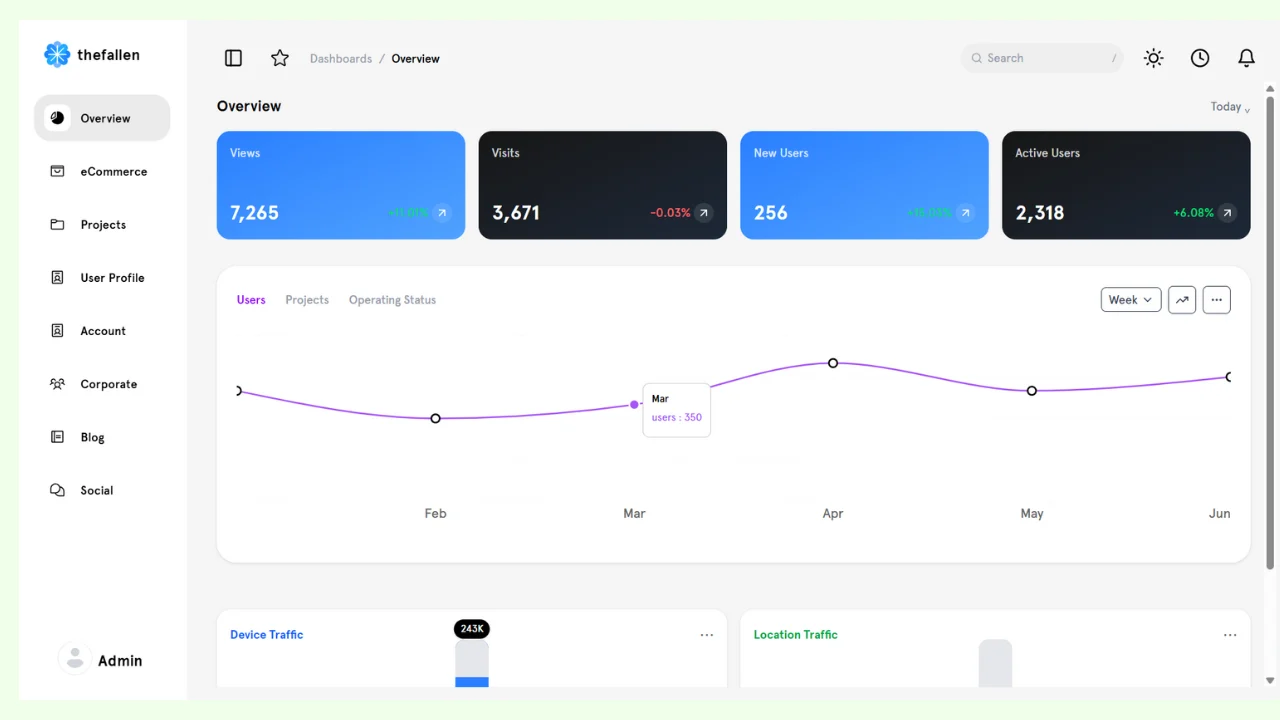This screenshot has width=1280, height=720.
Task: Toggle the sidebar panel icon
Action: (x=233, y=58)
